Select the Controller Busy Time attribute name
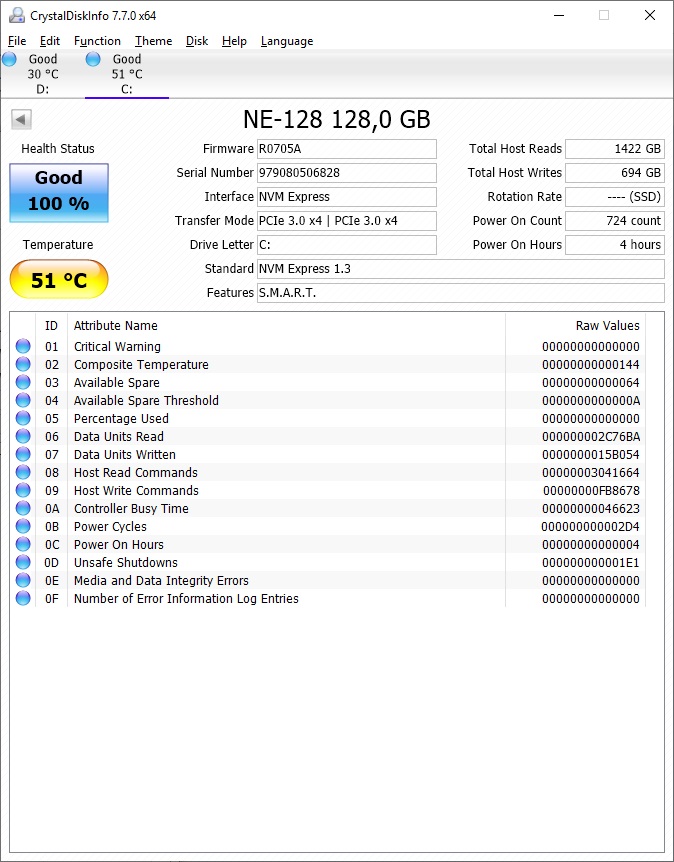This screenshot has width=674, height=862. [x=131, y=509]
